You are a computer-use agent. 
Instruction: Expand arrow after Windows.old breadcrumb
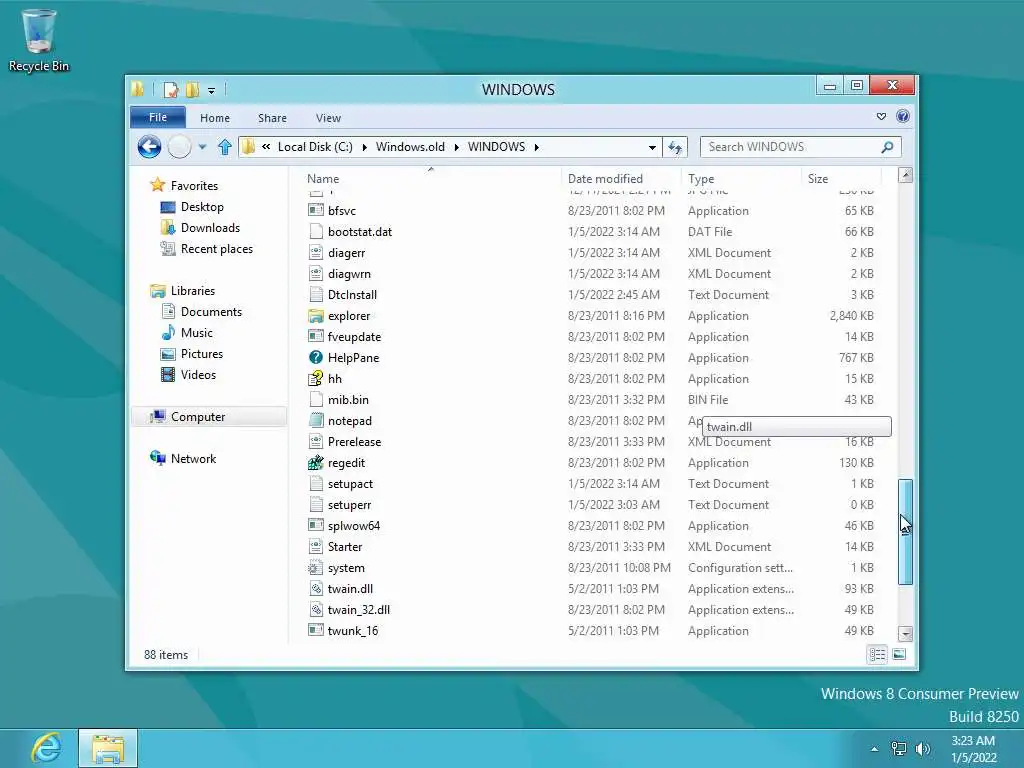(456, 147)
